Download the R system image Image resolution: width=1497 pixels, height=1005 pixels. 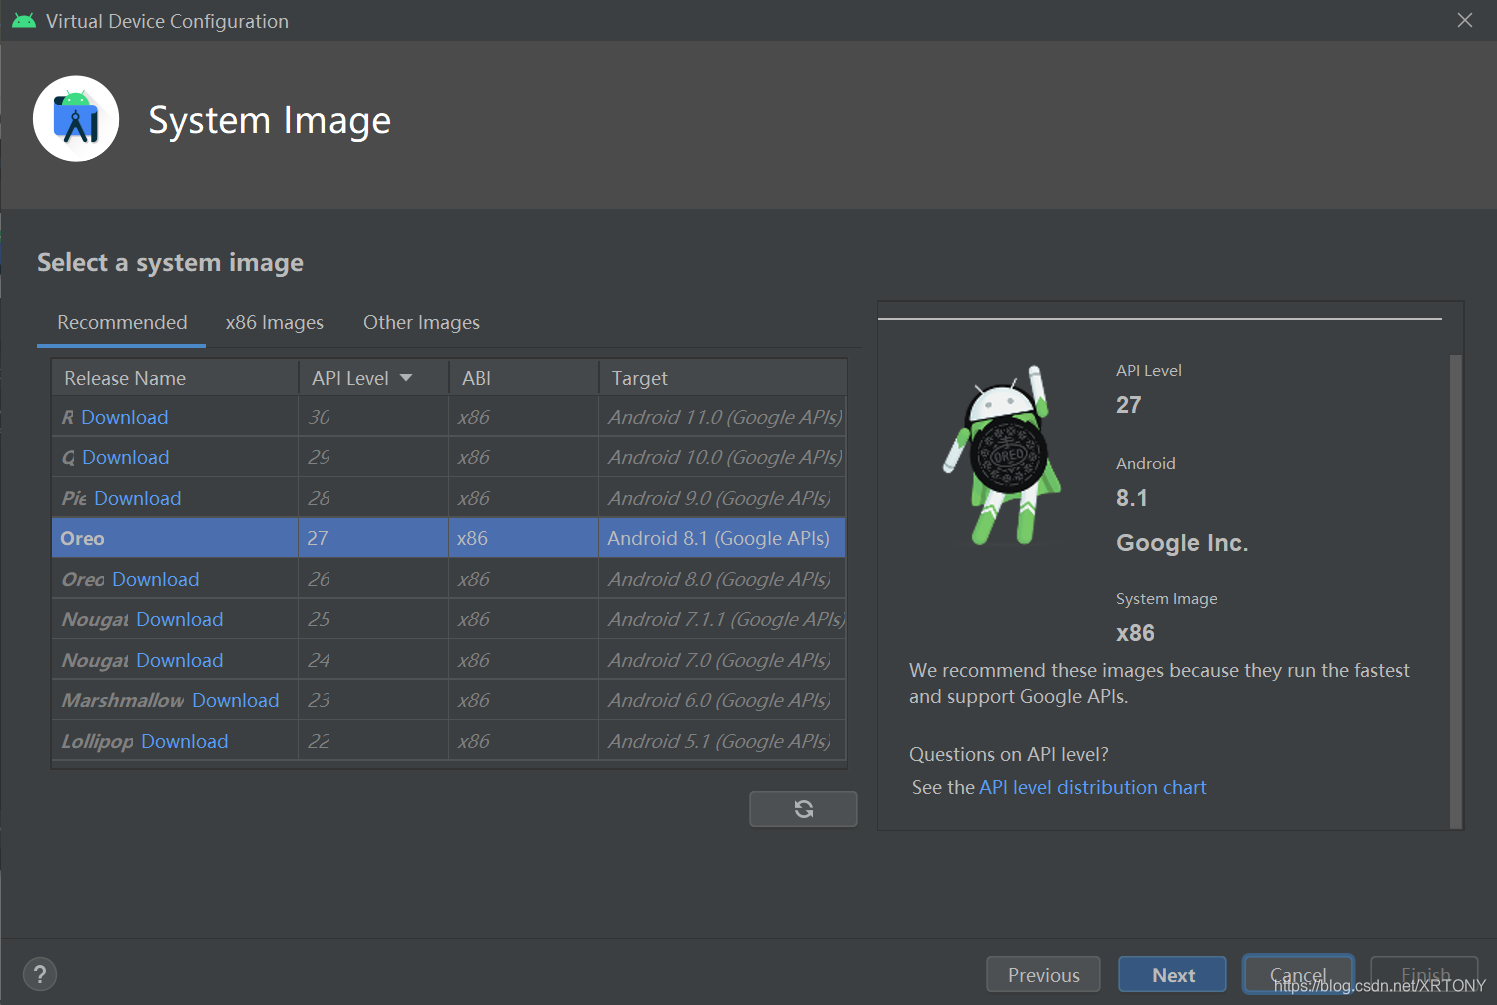pos(125,417)
